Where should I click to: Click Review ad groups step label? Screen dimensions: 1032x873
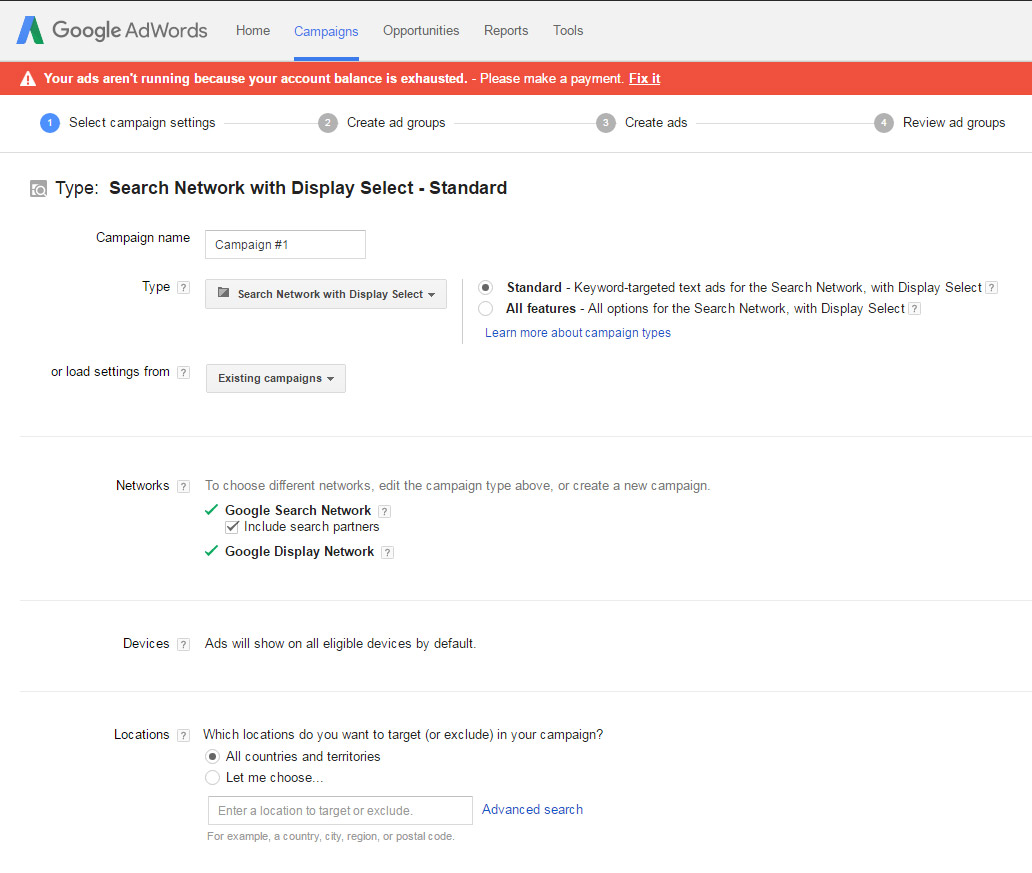(954, 122)
